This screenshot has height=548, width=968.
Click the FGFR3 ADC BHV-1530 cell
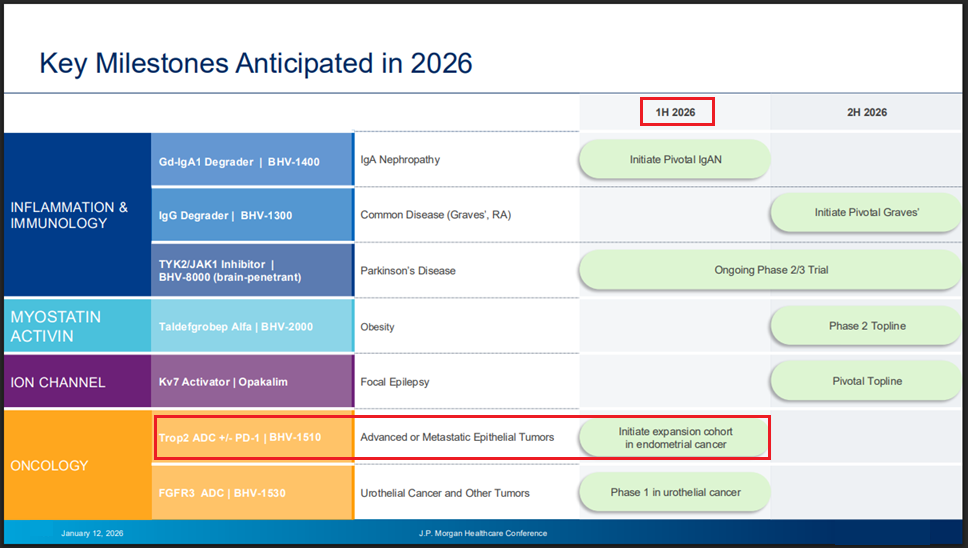[x=251, y=493]
